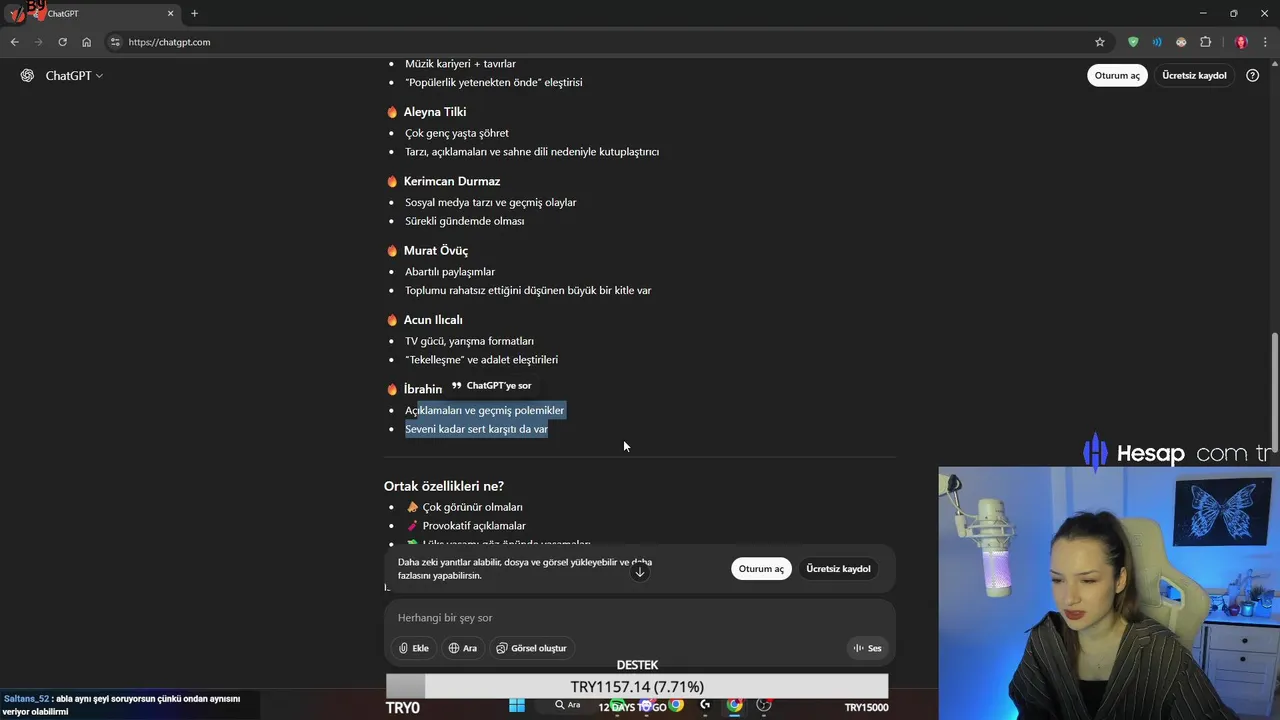This screenshot has width=1280, height=720.
Task: Open the Chrome profile avatar
Action: [1241, 42]
